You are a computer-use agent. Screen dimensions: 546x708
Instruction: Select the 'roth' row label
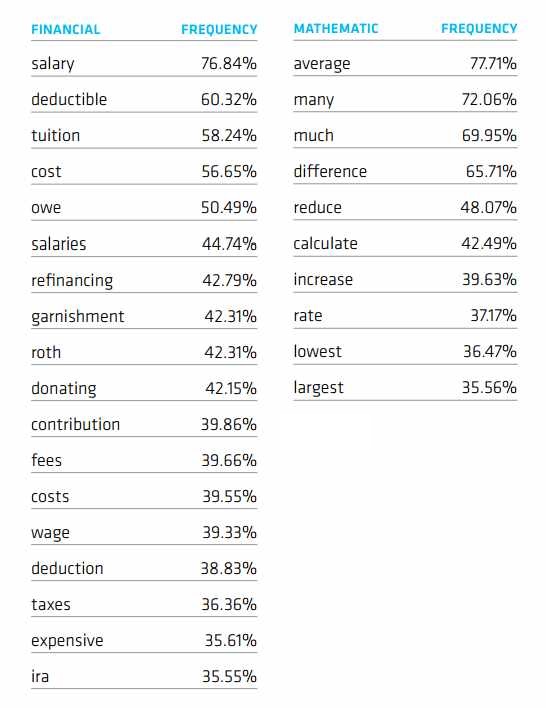coord(46,352)
